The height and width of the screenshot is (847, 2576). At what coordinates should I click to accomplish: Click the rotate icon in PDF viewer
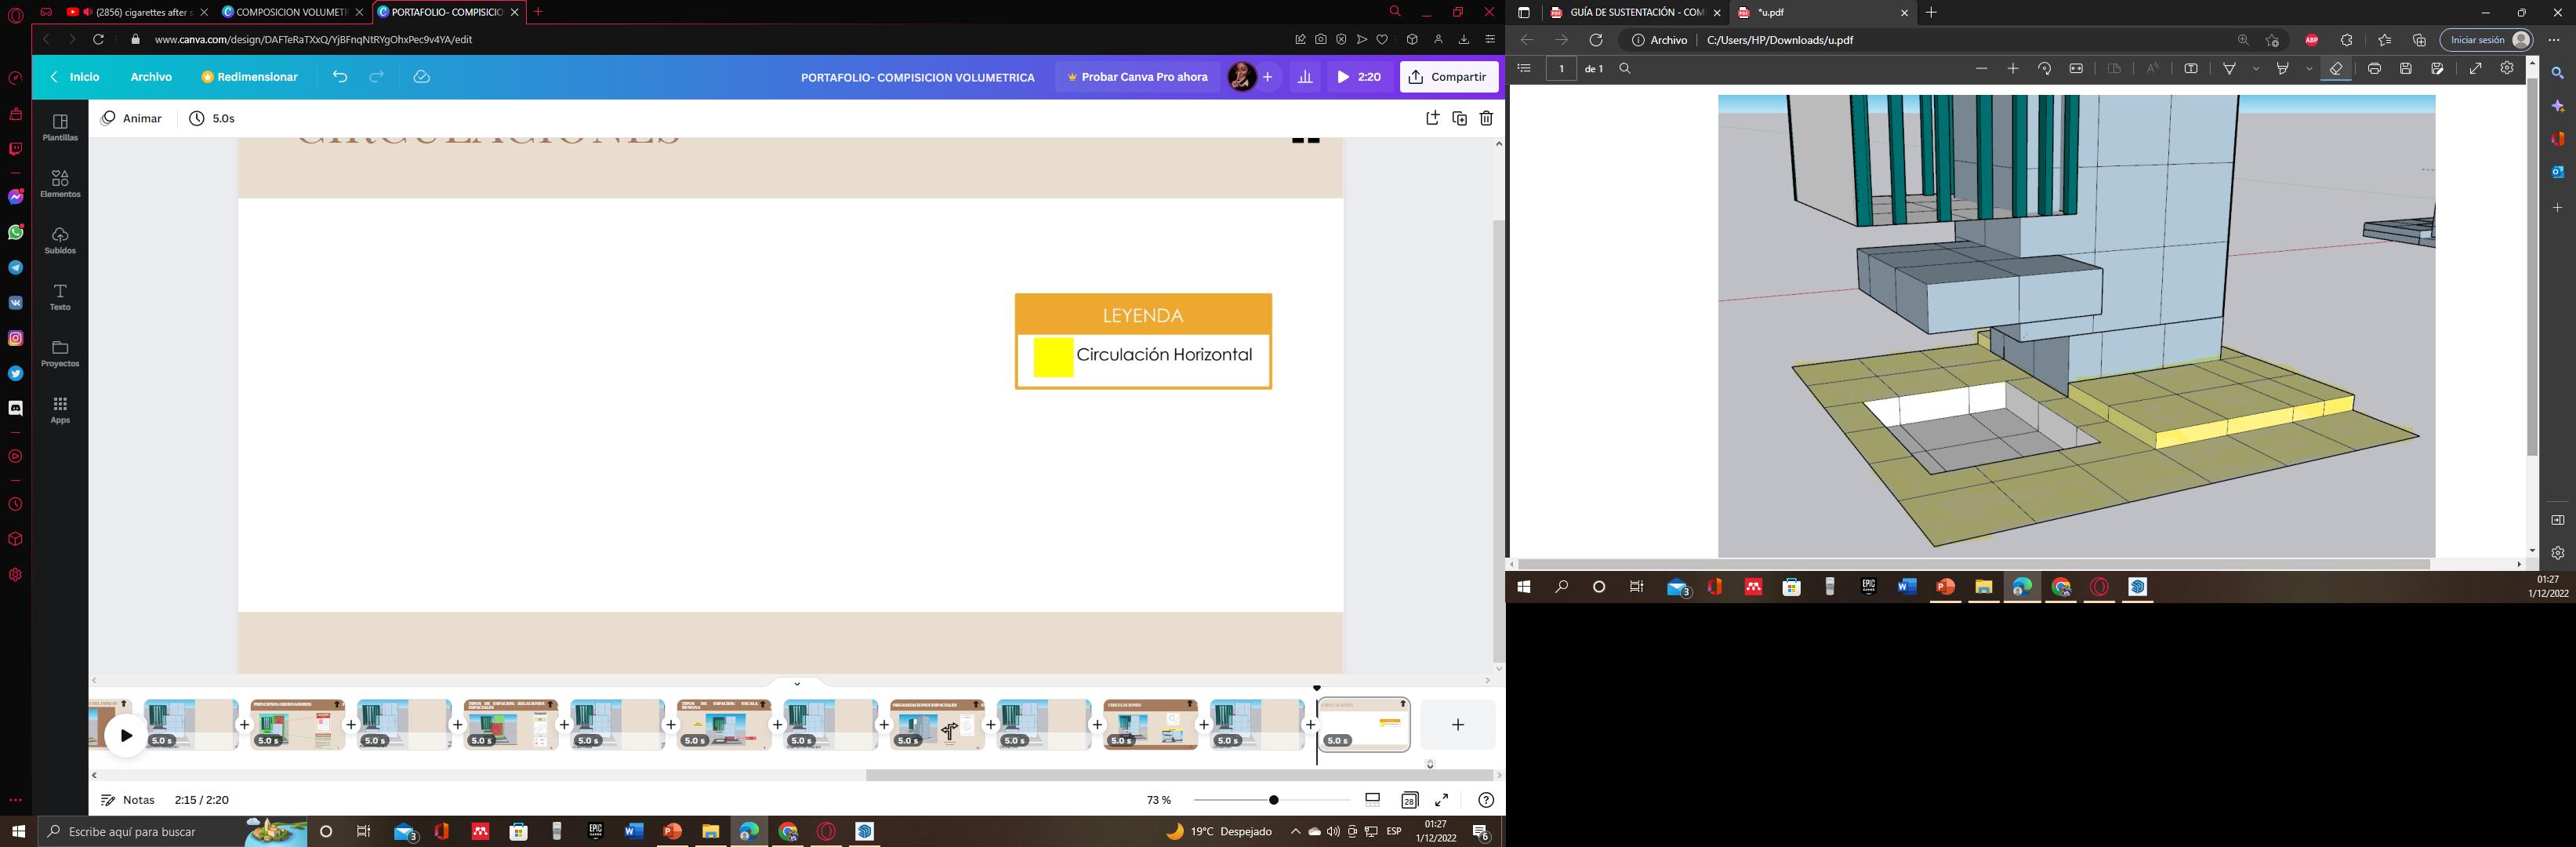(x=2044, y=68)
